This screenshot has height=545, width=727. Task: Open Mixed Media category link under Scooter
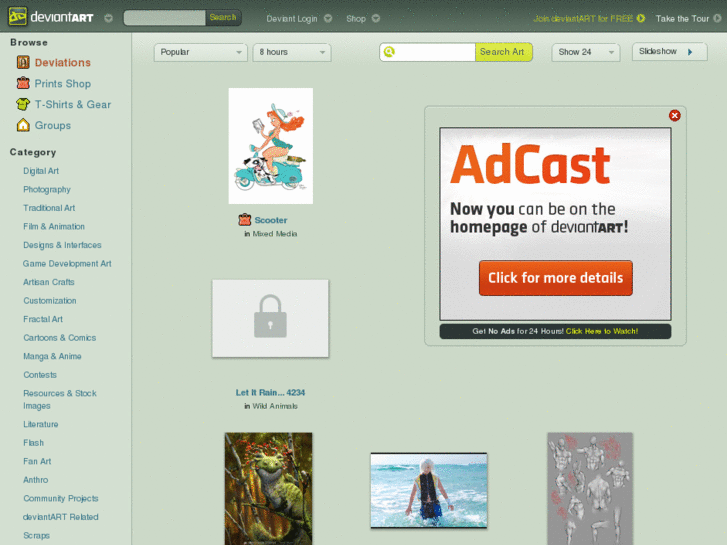[x=274, y=234]
